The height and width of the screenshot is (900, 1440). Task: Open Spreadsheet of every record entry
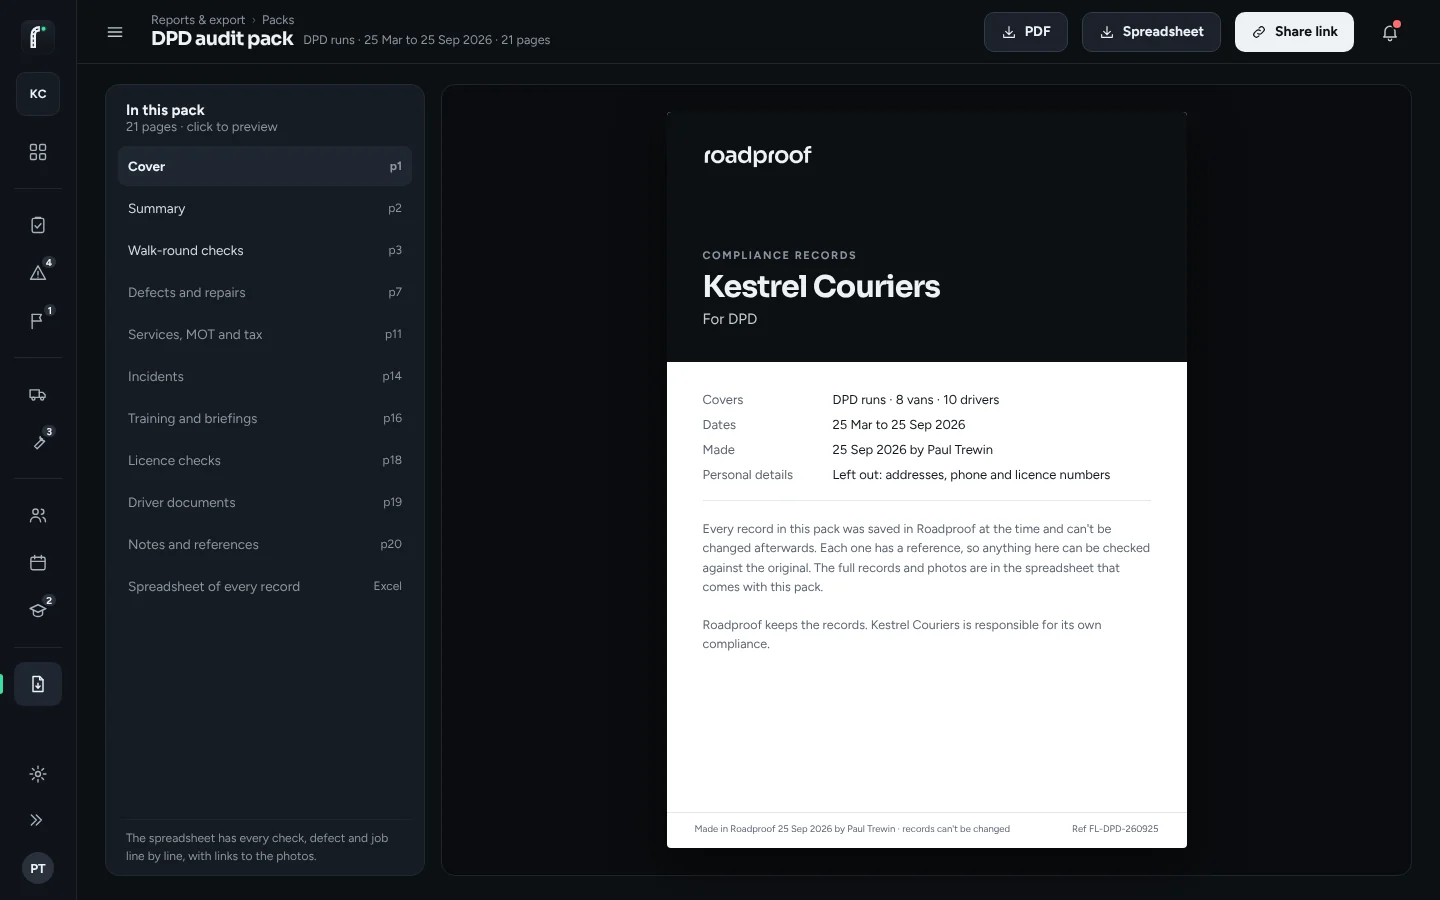point(265,587)
